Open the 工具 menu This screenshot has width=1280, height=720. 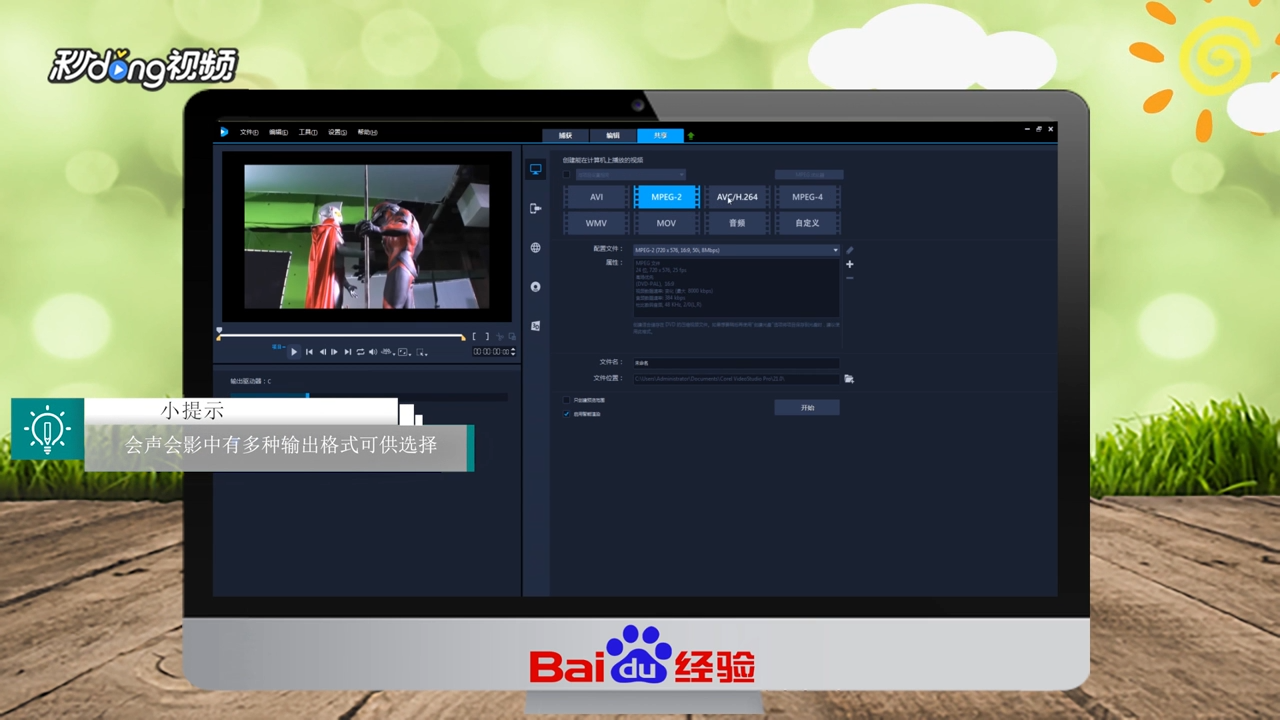[308, 132]
